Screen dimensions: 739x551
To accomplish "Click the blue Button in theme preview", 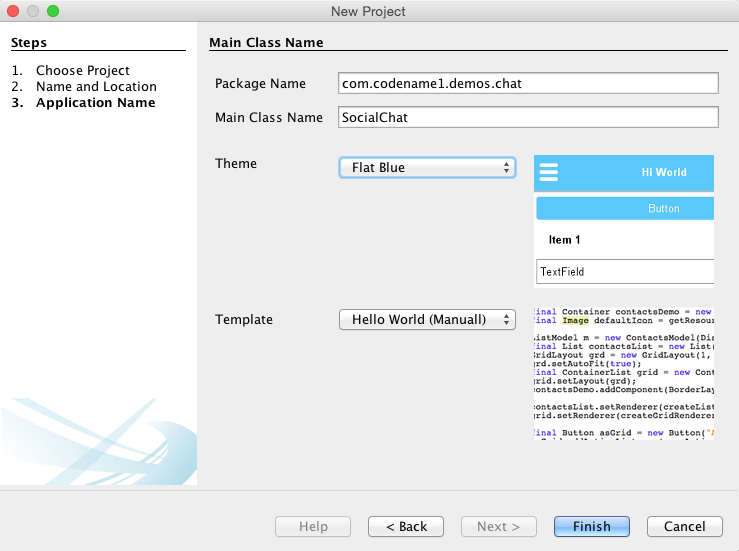I will tap(626, 209).
